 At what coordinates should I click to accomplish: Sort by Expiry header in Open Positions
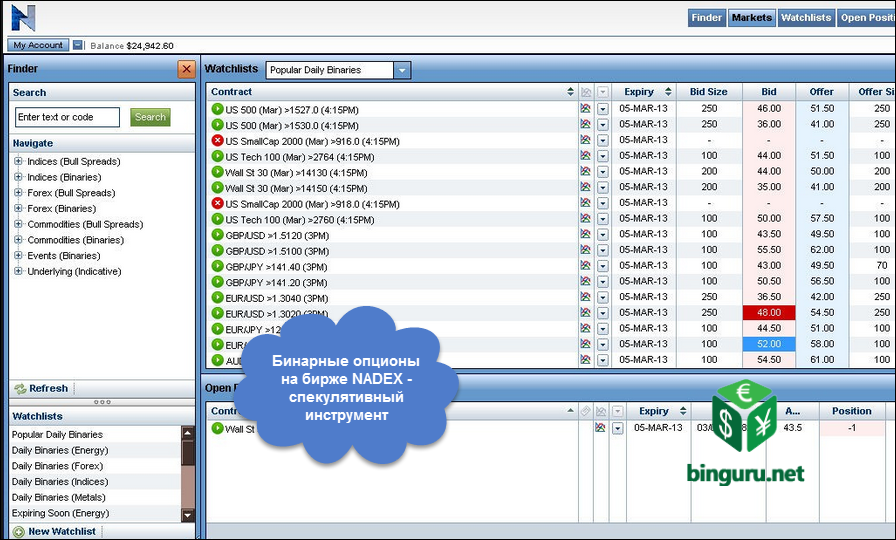coord(659,411)
